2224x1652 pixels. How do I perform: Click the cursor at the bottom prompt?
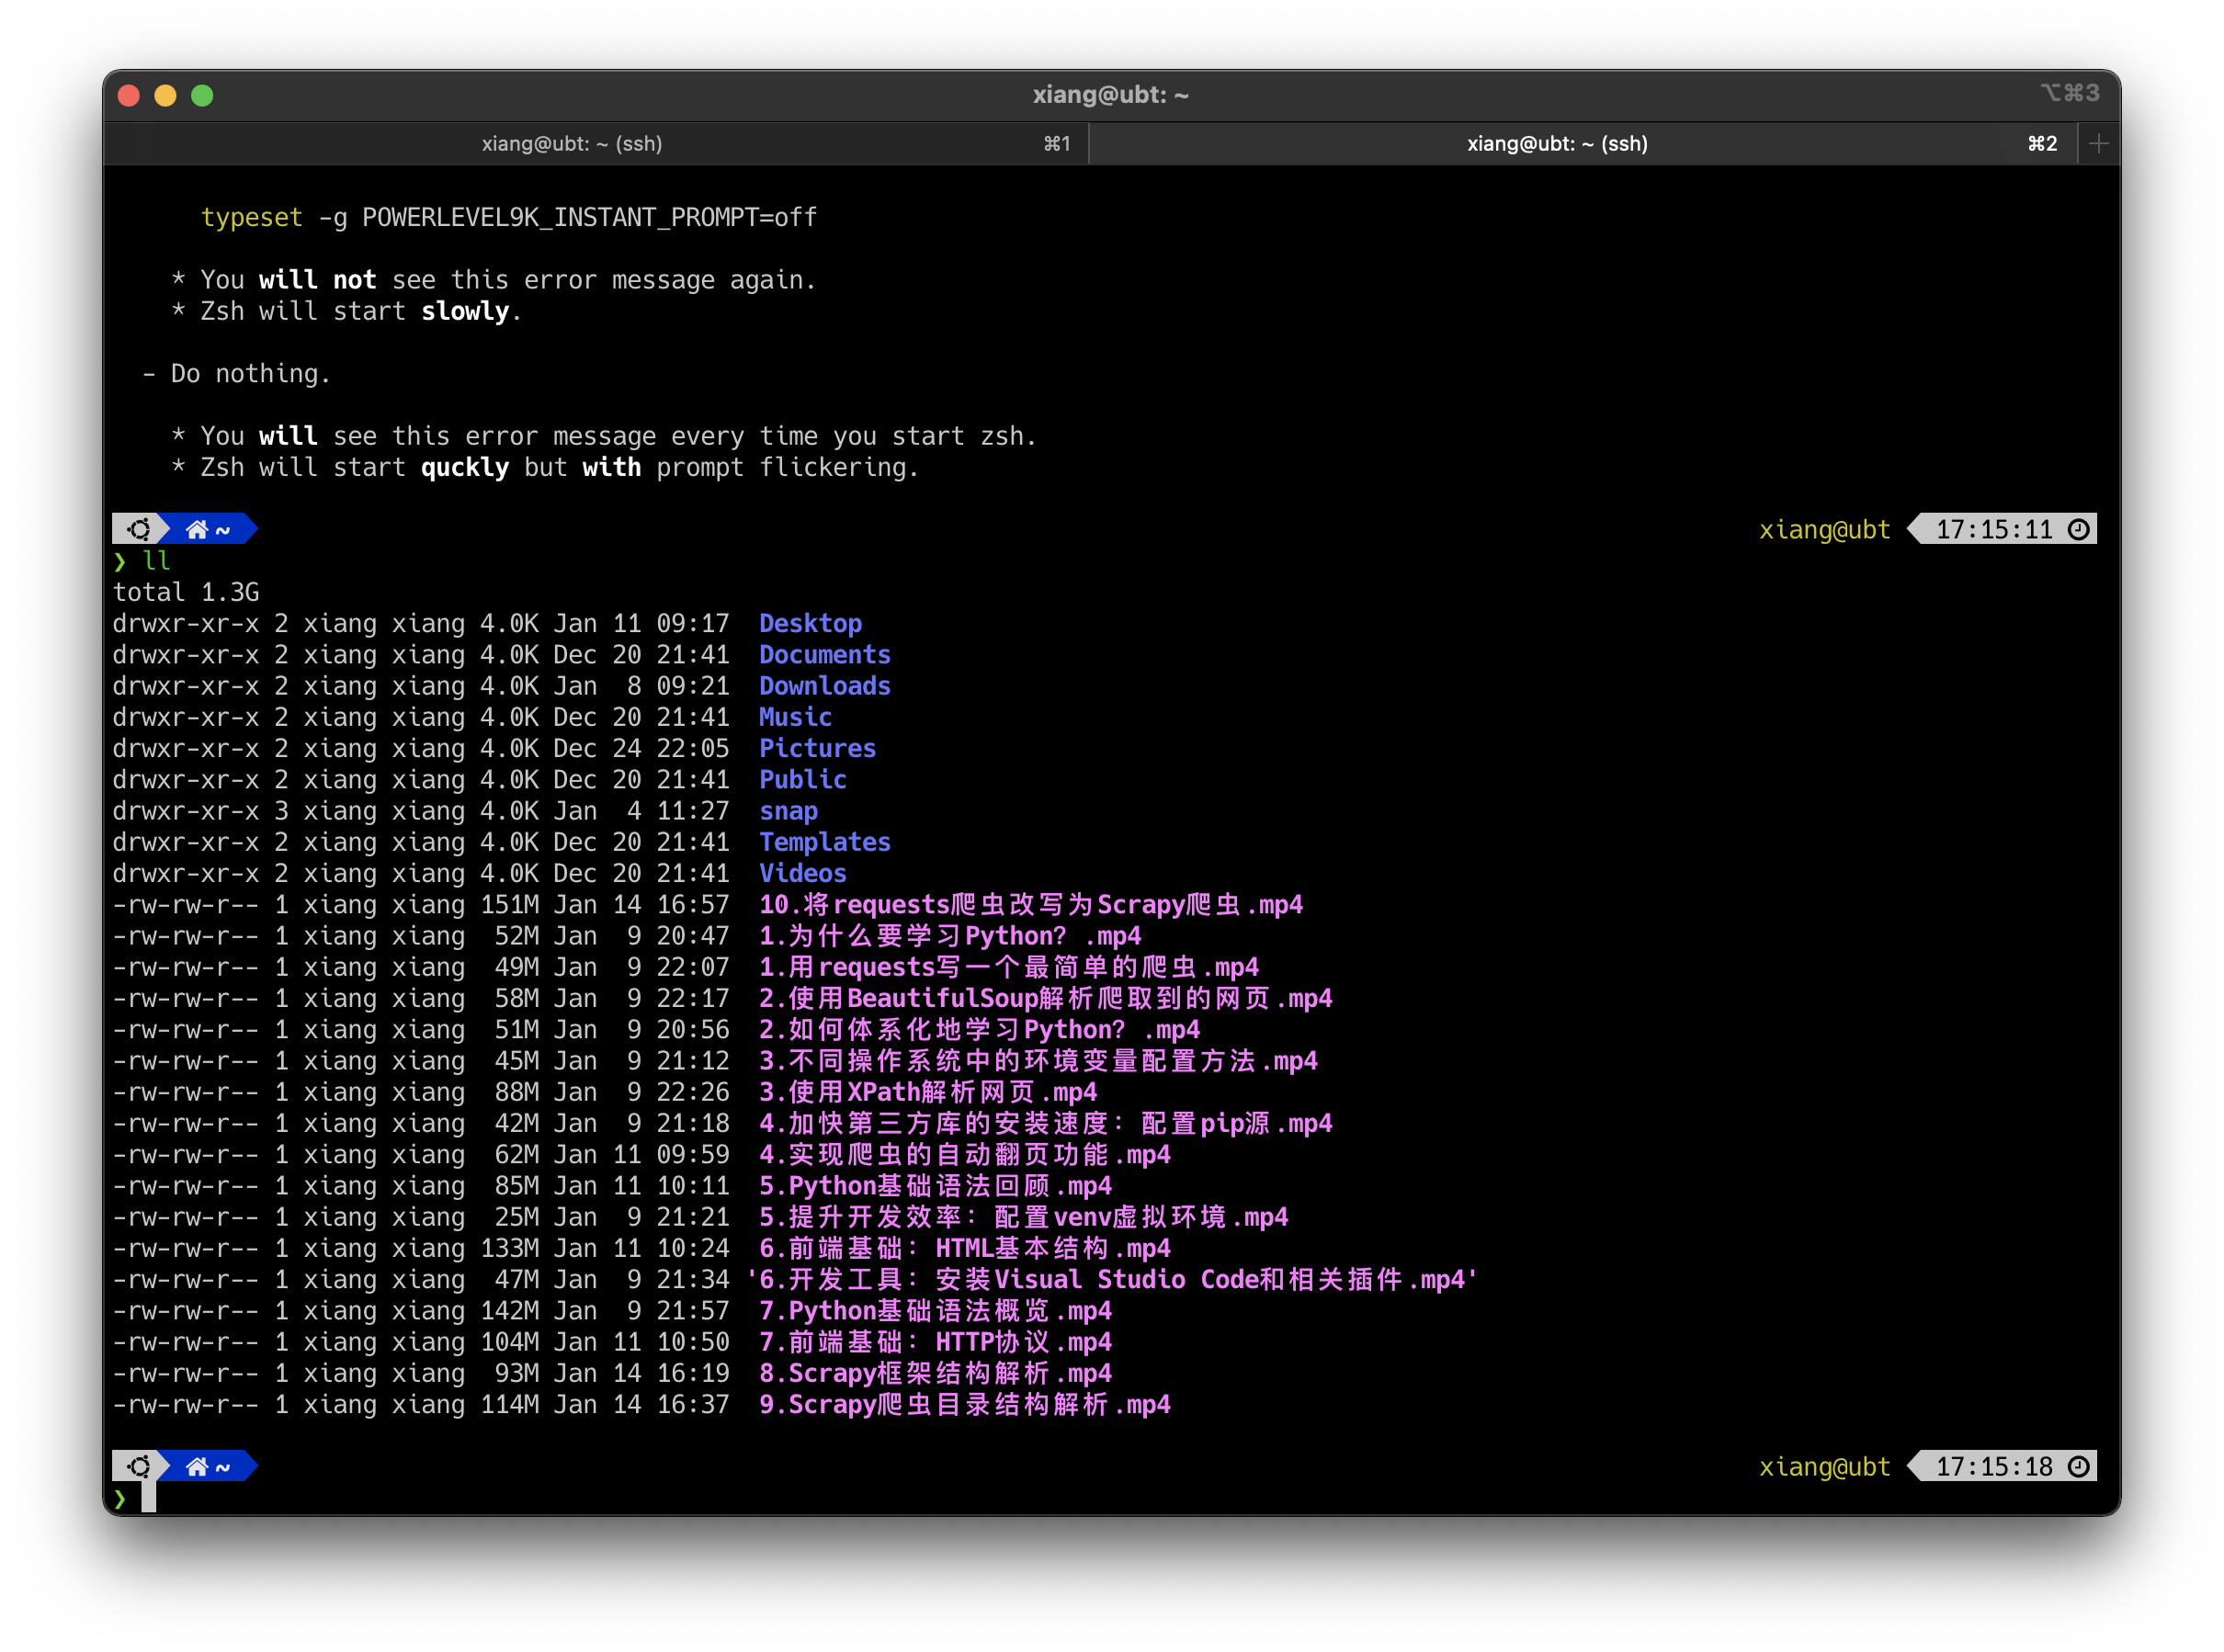pos(149,1497)
